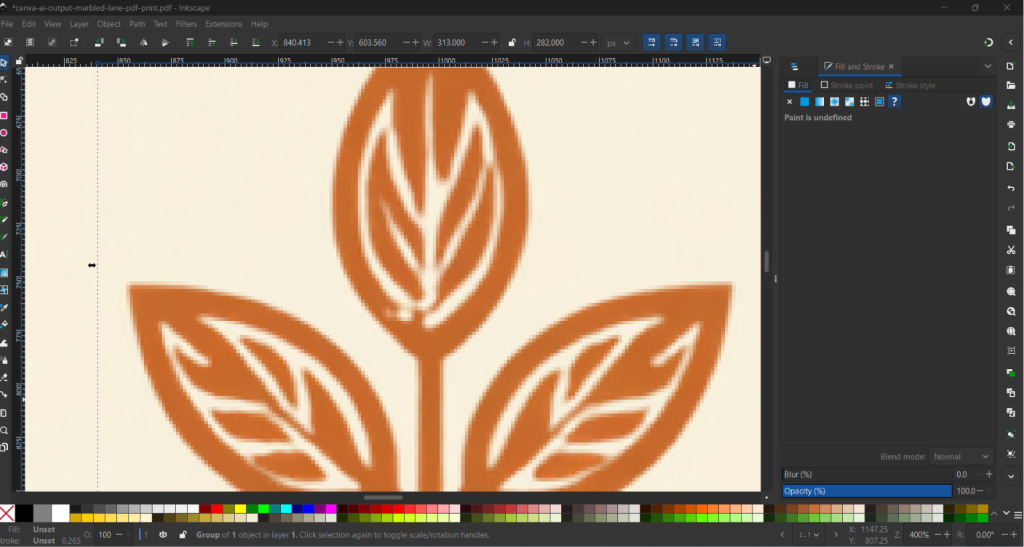Toggle current layer visibility in status bar
The height and width of the screenshot is (547, 1024).
(x=163, y=535)
